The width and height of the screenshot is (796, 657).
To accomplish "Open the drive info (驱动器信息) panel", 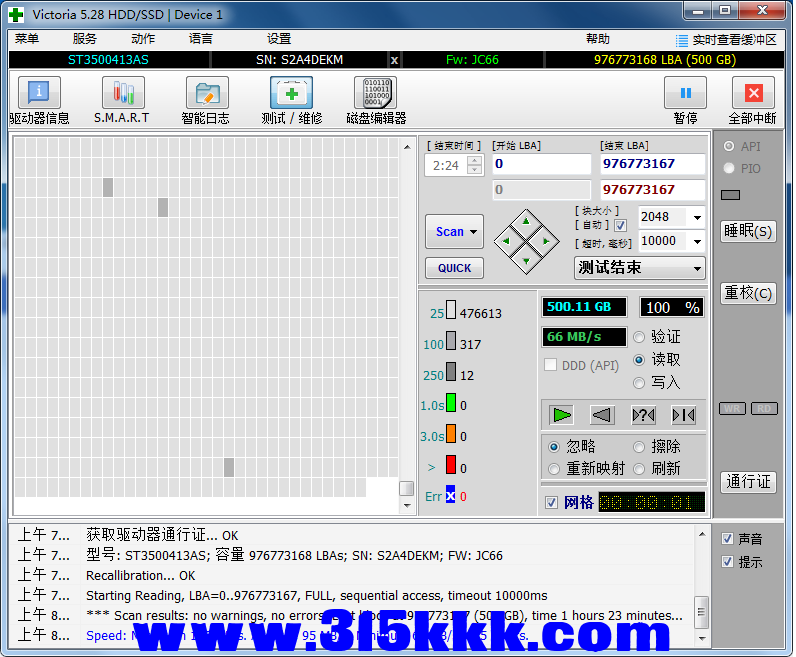I will point(39,93).
